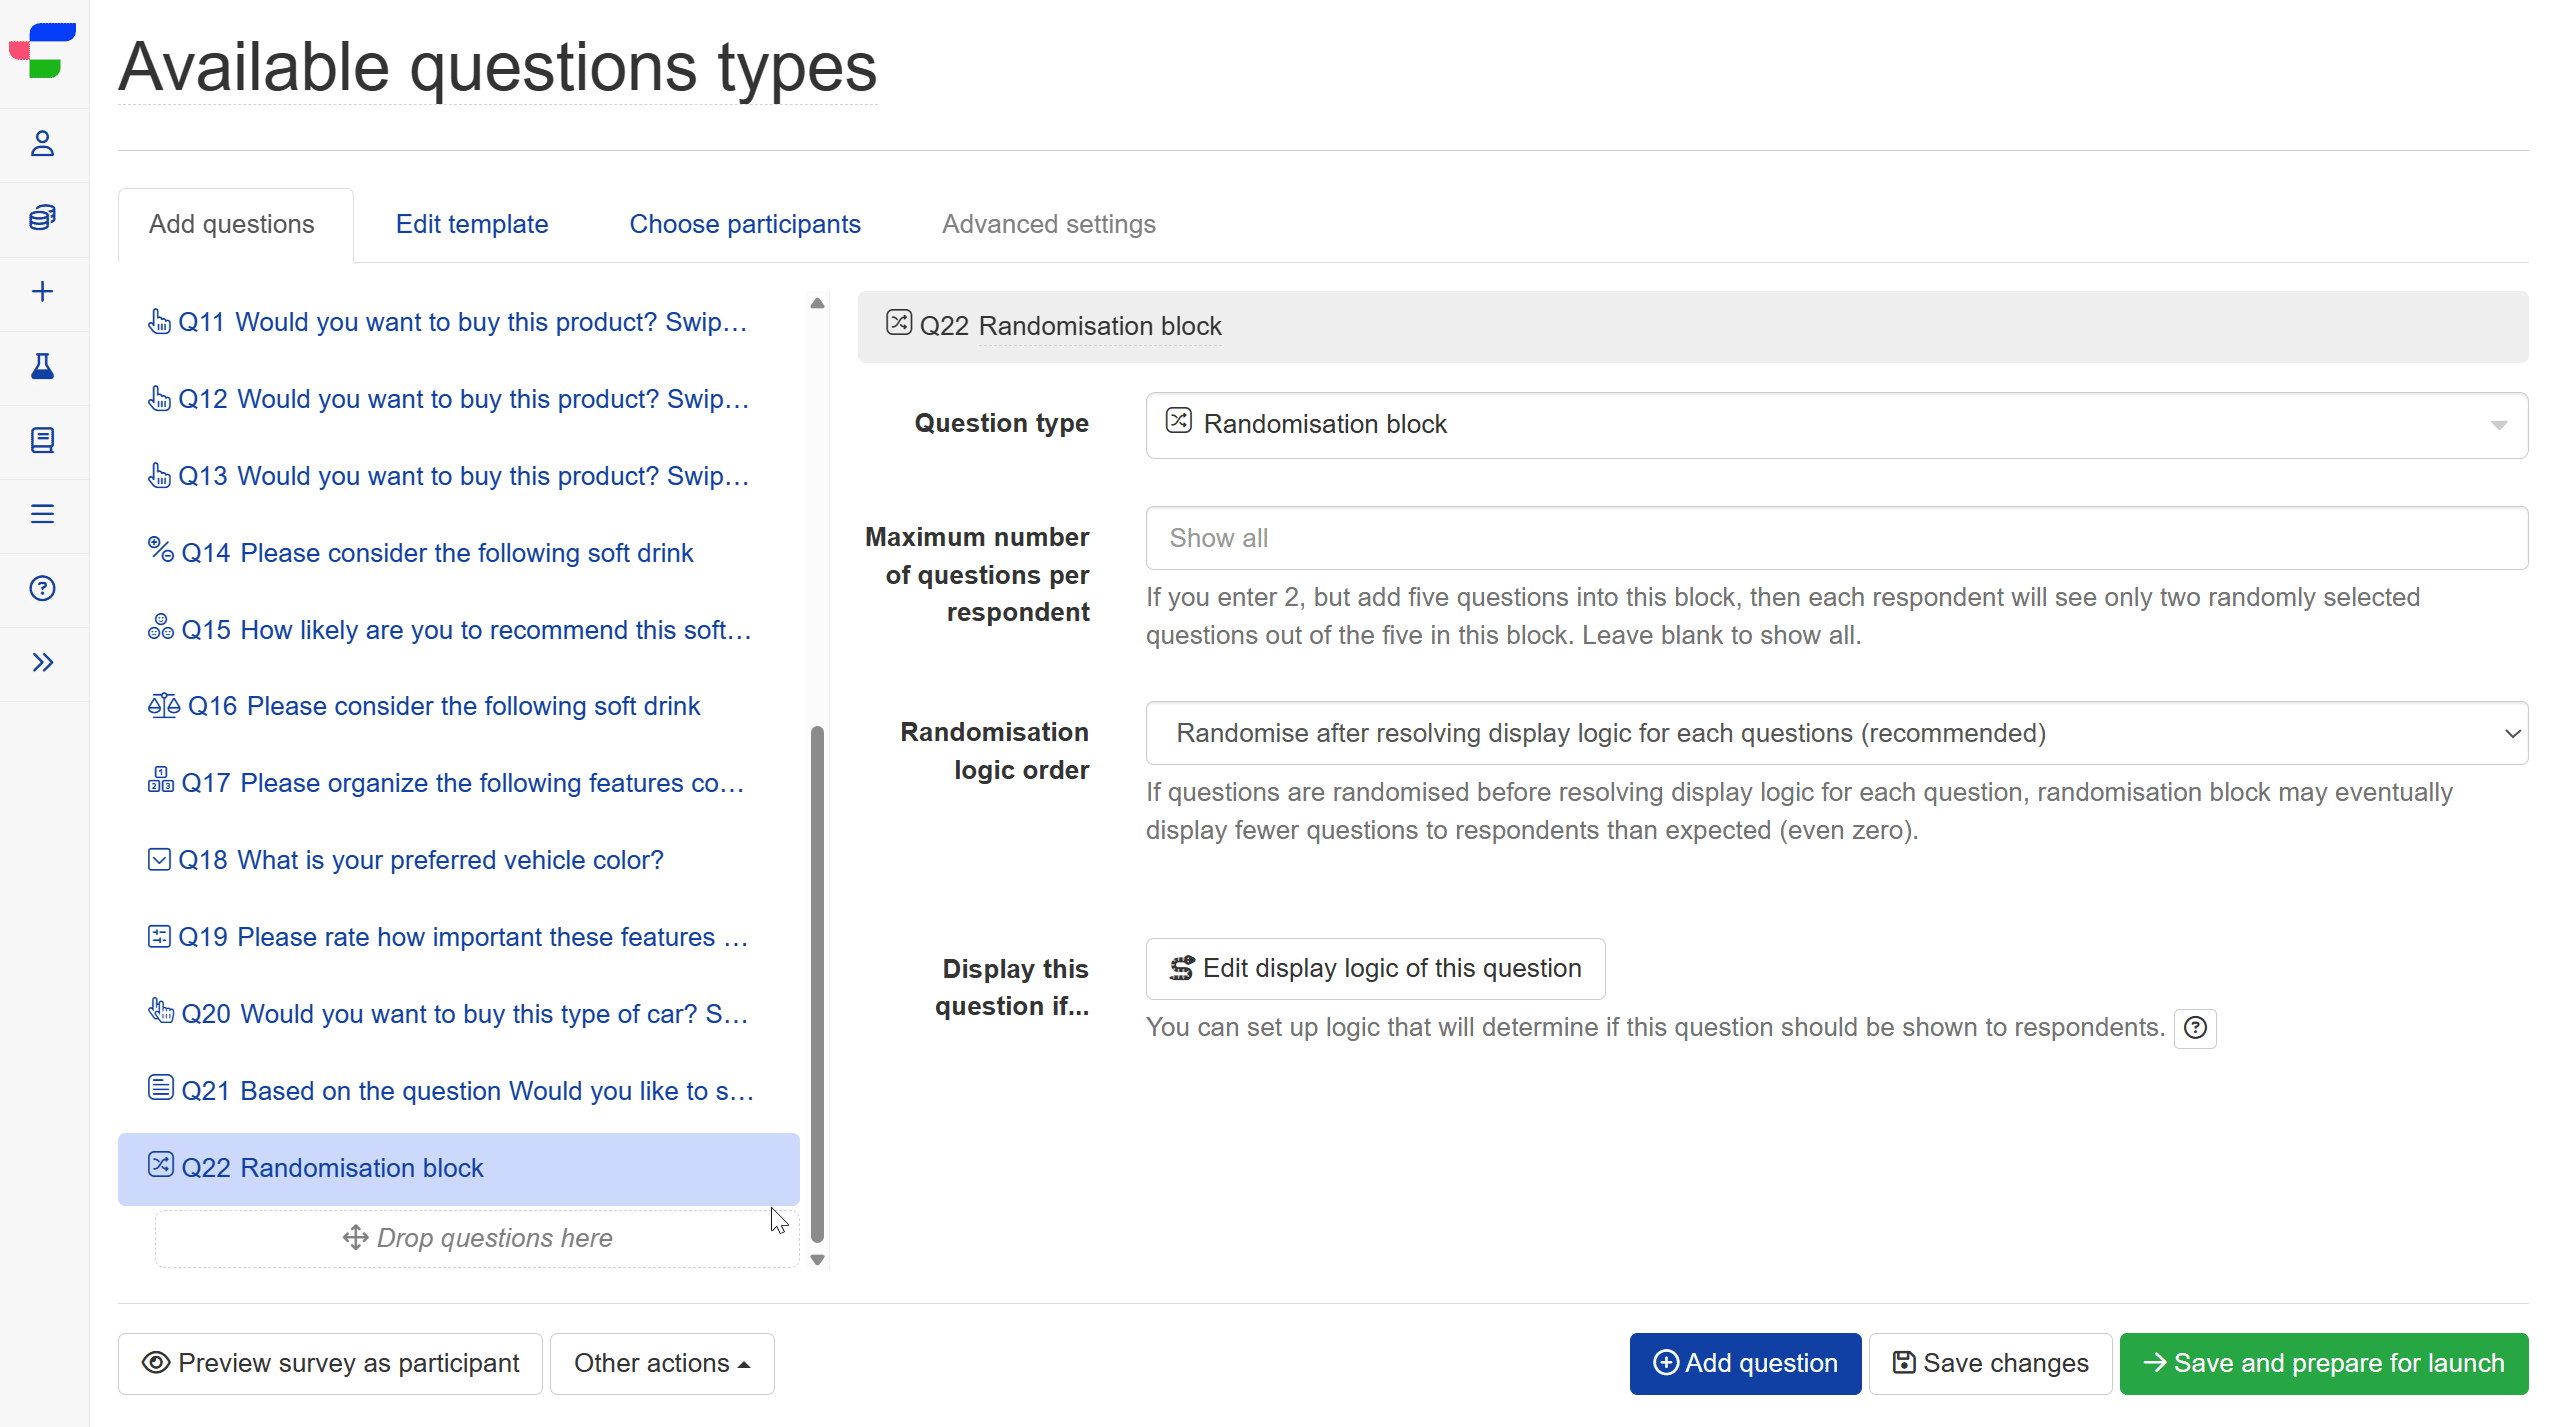Select Q14 Please consider the following soft drink
This screenshot has height=1427, width=2554.
pos(460,553)
